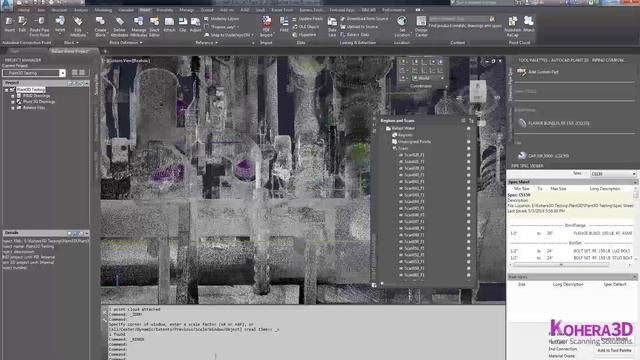Open the Spec dropdown in Pipe Spec Viewer
The height and width of the screenshot is (360, 640).
click(613, 174)
